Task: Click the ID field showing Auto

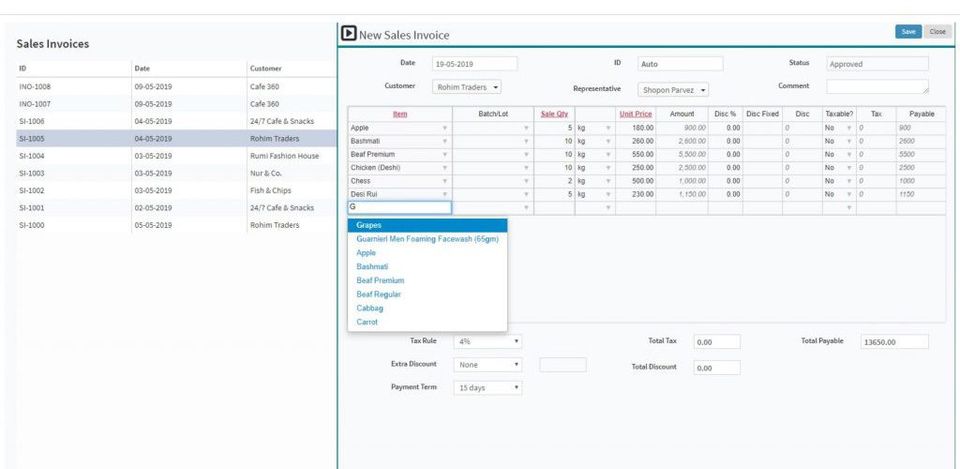Action: (x=680, y=64)
